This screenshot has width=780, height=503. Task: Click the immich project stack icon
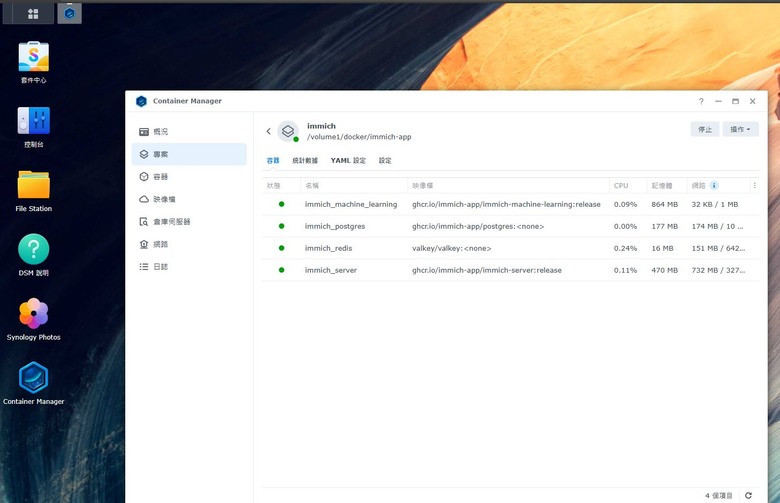tap(288, 131)
